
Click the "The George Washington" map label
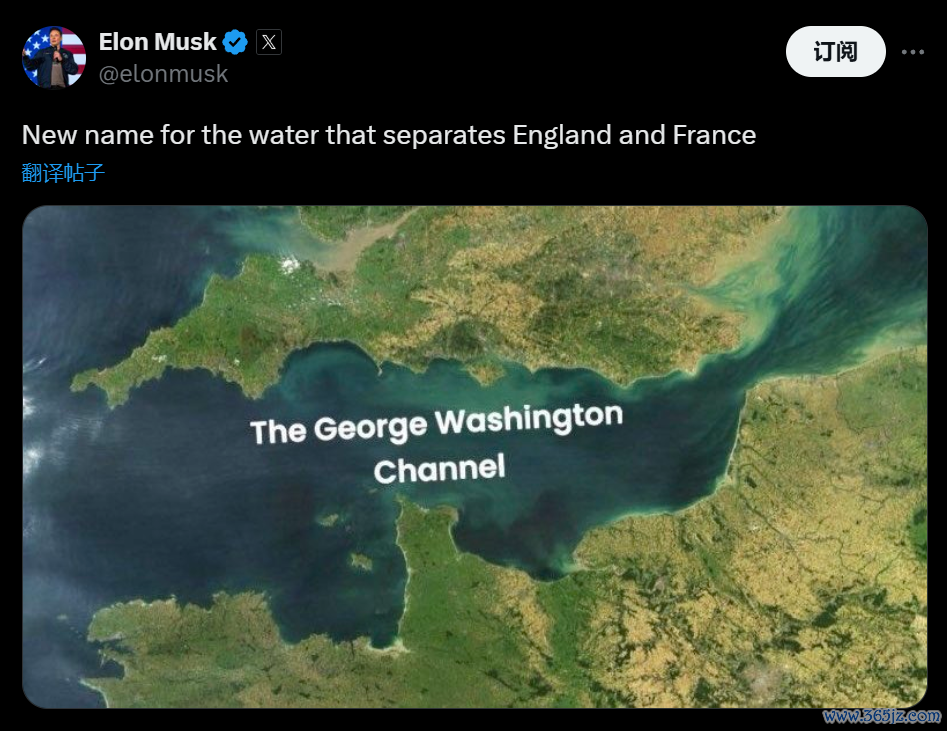point(436,423)
